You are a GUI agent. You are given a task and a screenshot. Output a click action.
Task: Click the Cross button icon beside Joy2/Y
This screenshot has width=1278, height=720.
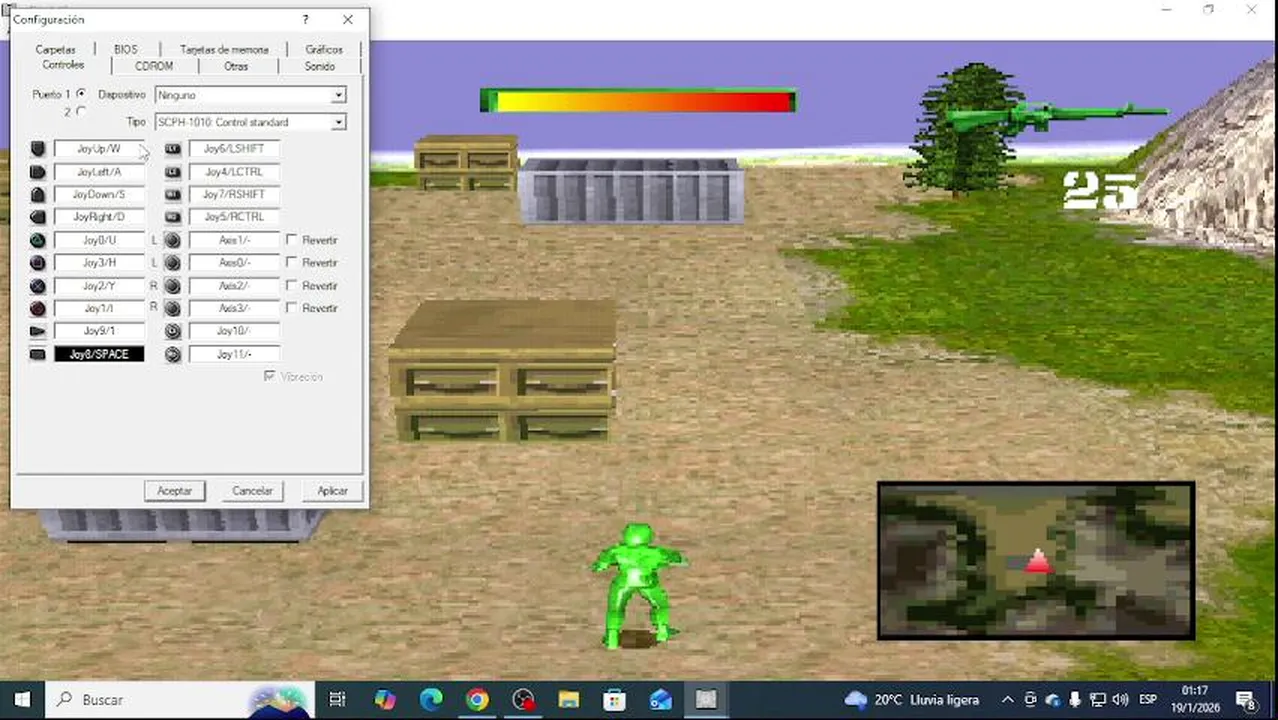[38, 286]
